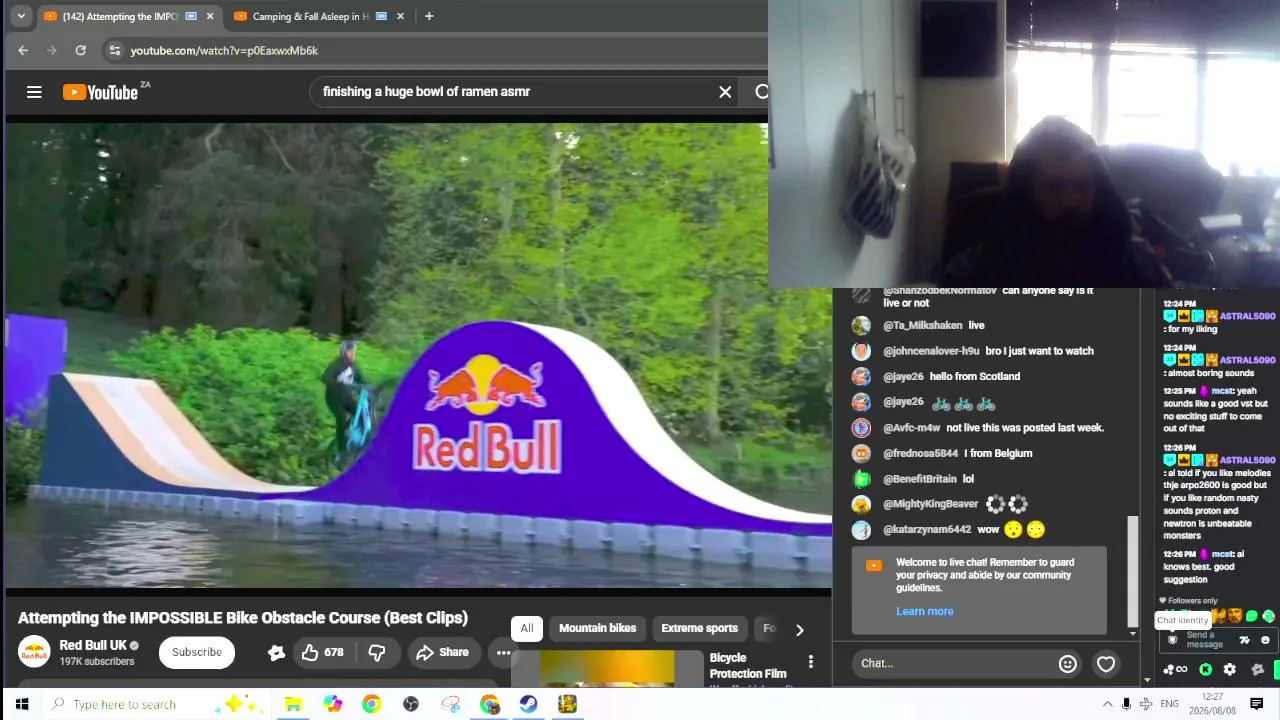This screenshot has height=720, width=1280.
Task: Open the Red Bull UK channel name
Action: (x=93, y=645)
